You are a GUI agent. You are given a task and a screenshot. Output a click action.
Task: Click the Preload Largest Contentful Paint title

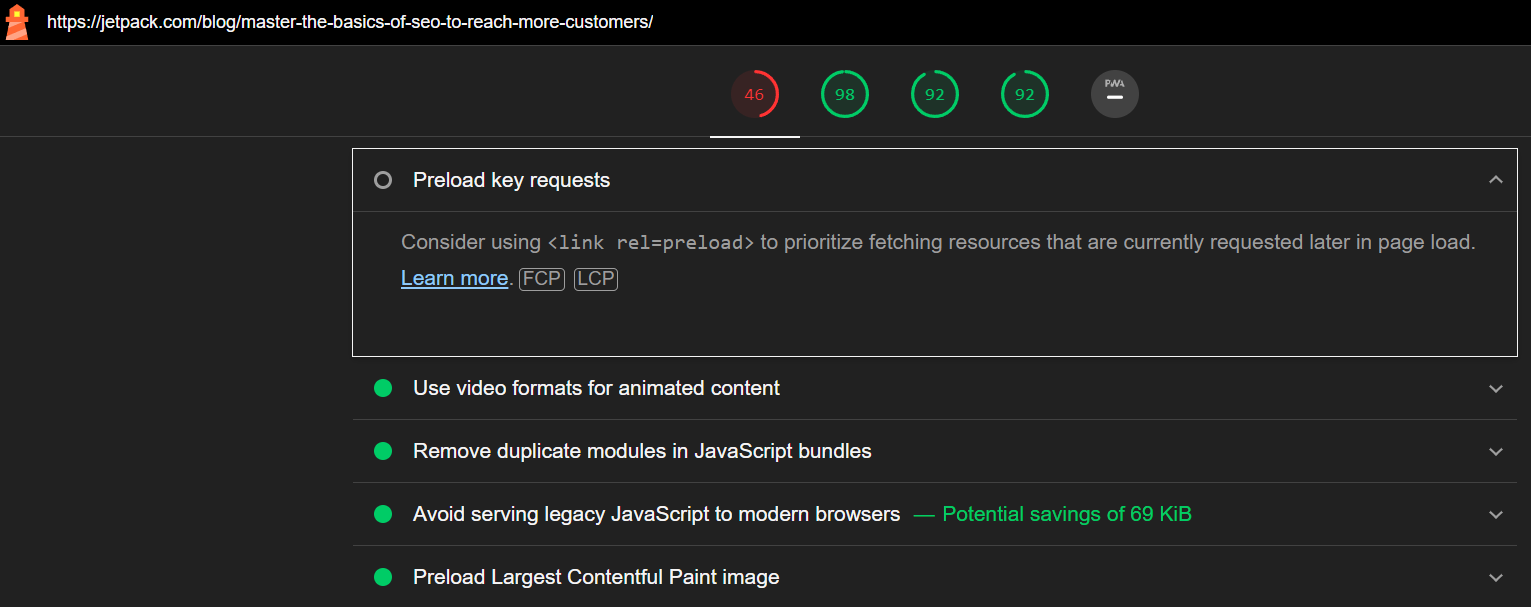(x=596, y=577)
